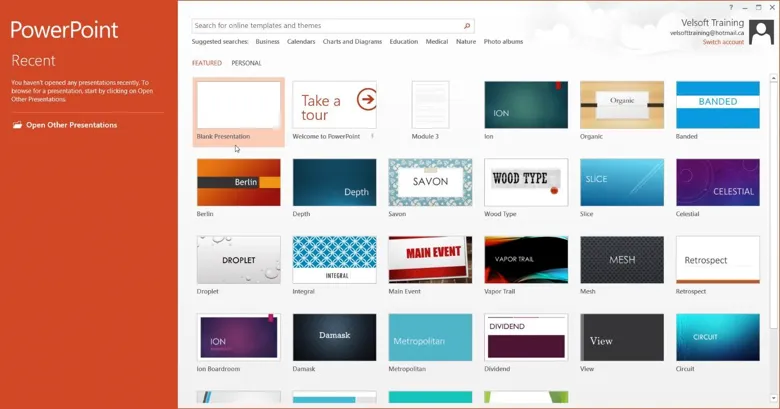Image resolution: width=780 pixels, height=409 pixels.
Task: Open the Take a tour template
Action: pyautogui.click(x=334, y=105)
